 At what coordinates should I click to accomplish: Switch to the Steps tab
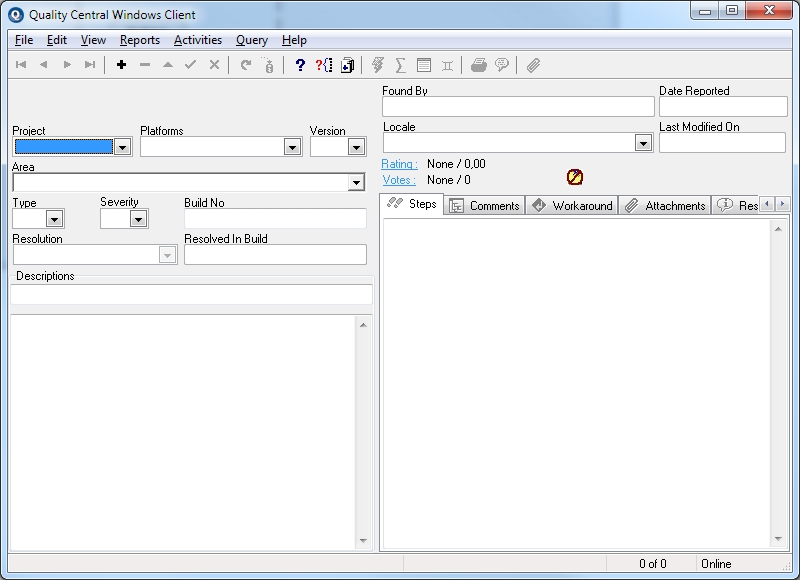pyautogui.click(x=412, y=204)
